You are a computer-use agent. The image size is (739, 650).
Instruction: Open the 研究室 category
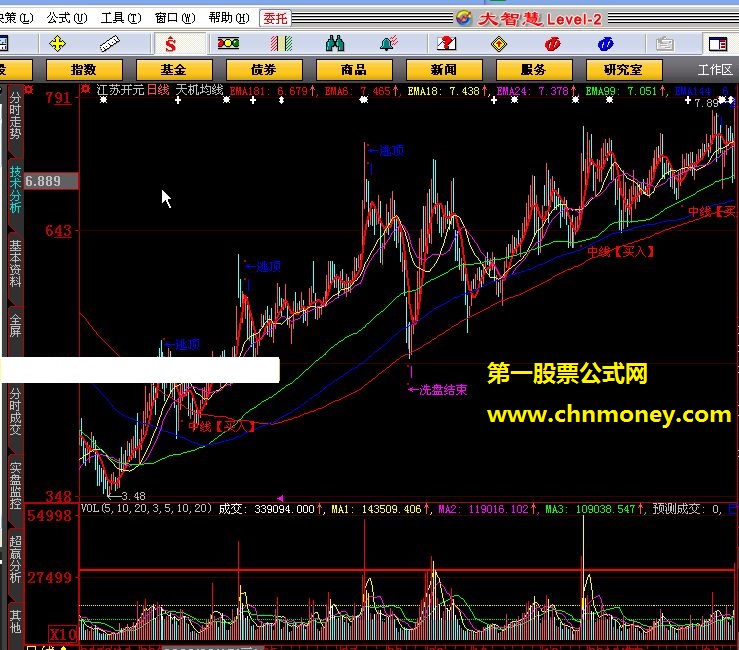(x=624, y=70)
